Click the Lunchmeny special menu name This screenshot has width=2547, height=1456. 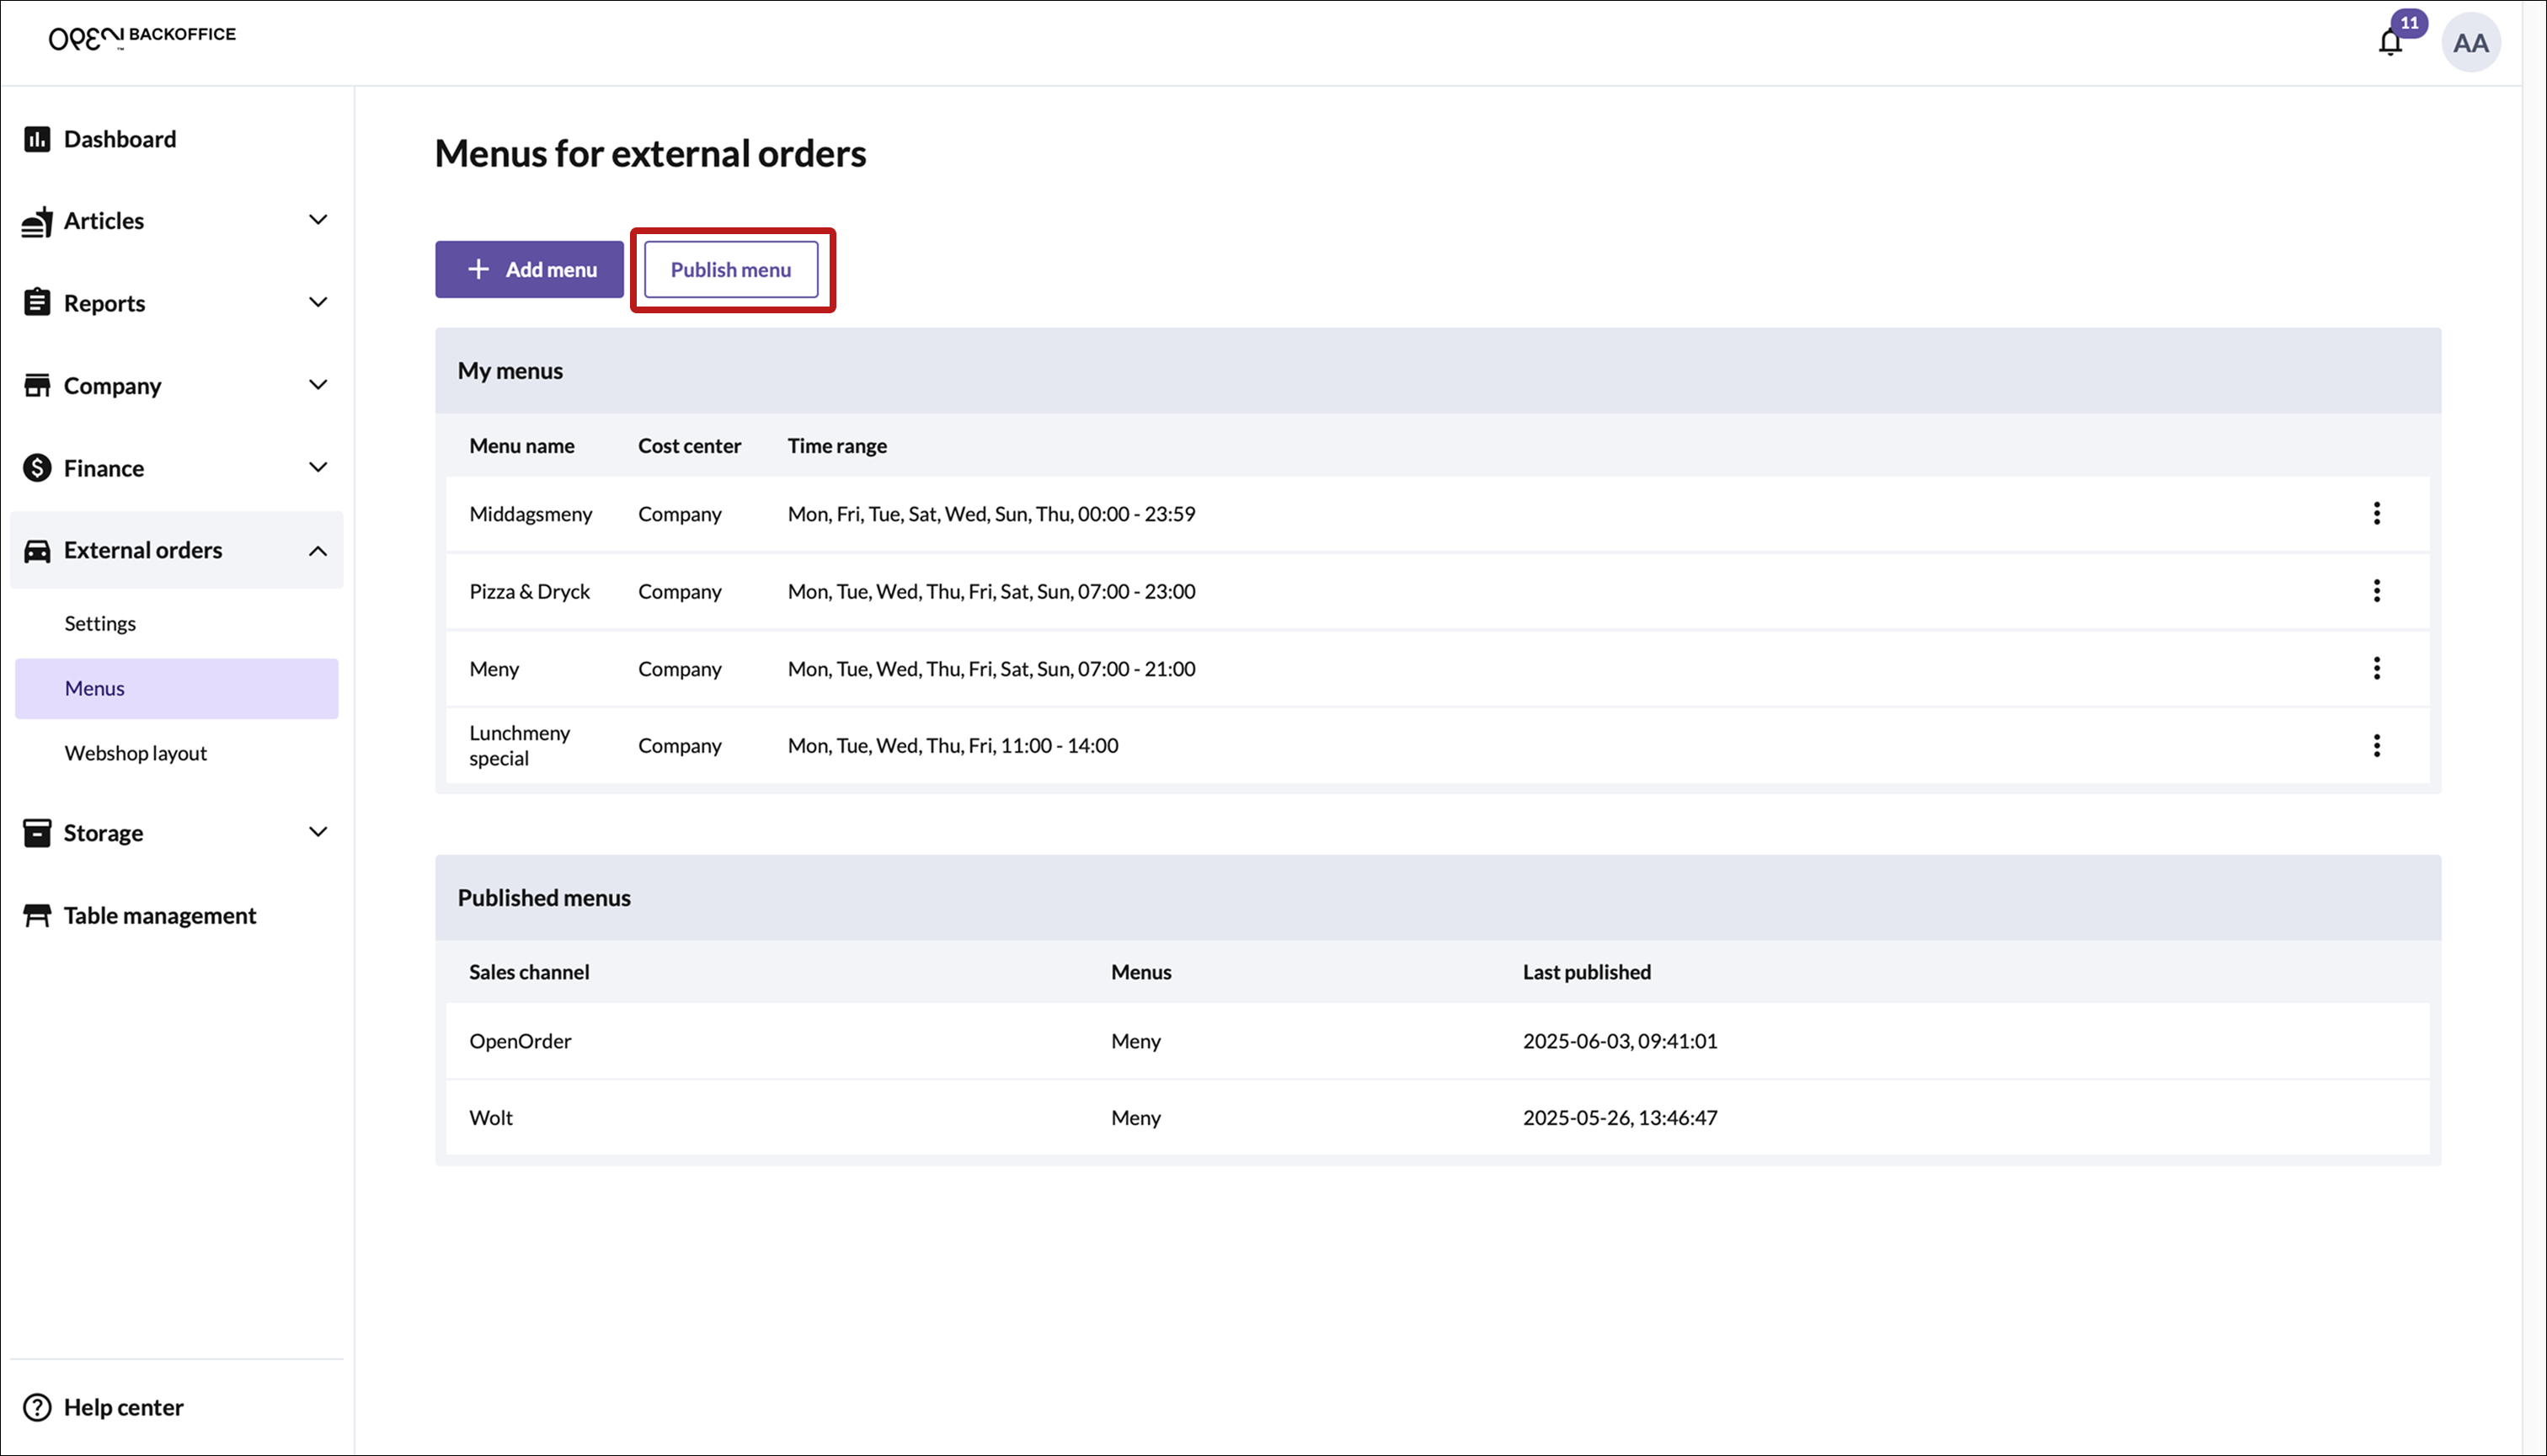point(520,745)
